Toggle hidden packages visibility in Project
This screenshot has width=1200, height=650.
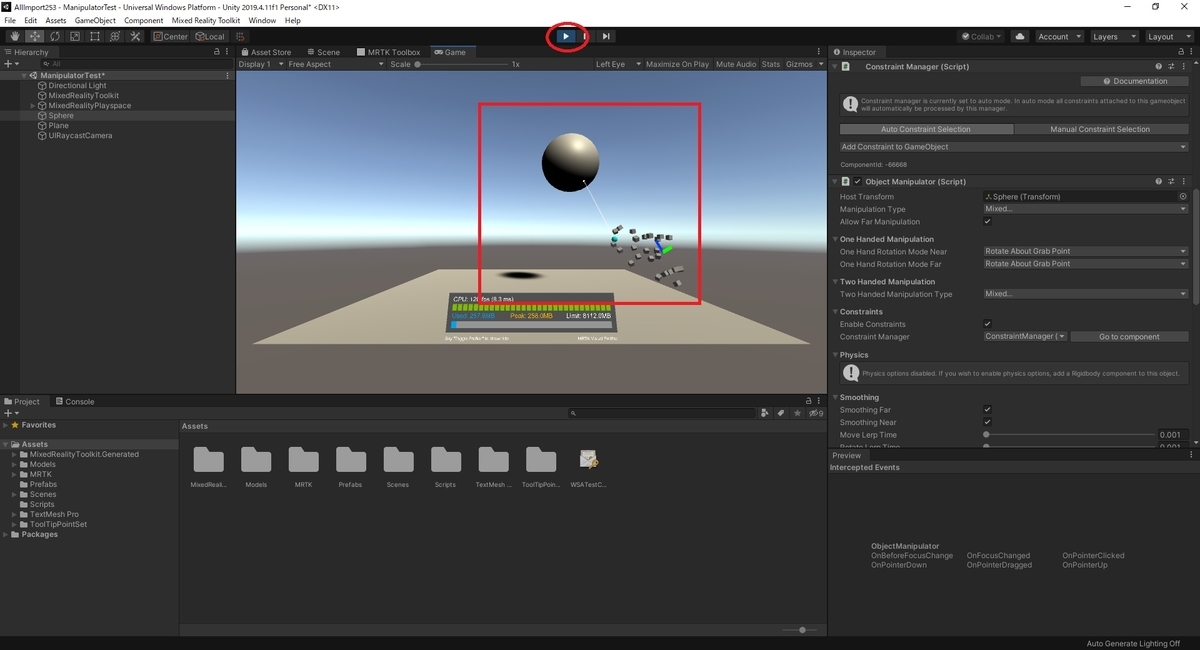[816, 412]
